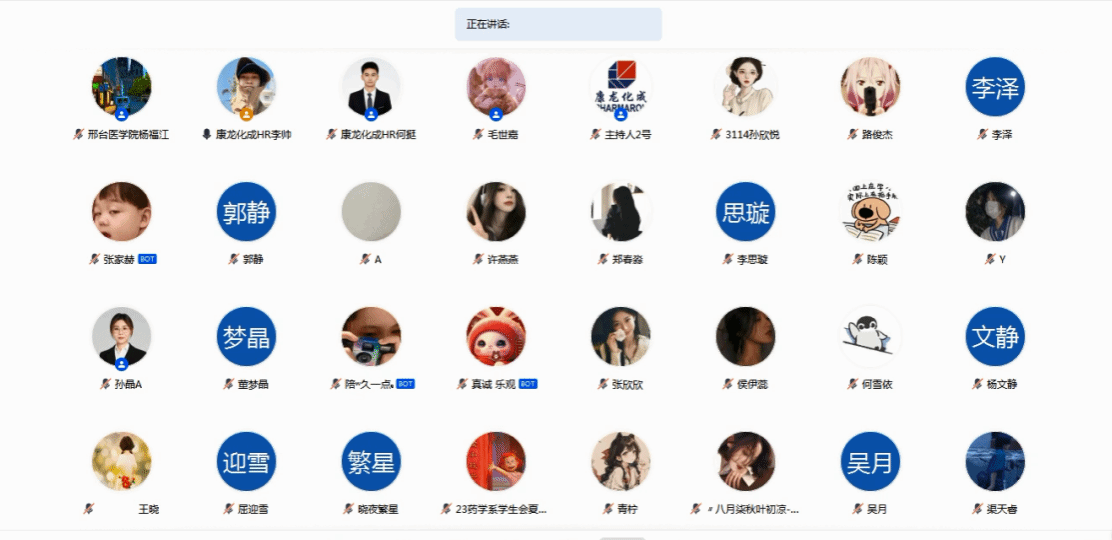Image resolution: width=1112 pixels, height=540 pixels.
Task: Click the active microphone icon beside 康龙化成HR李帅
Action: pos(206,134)
